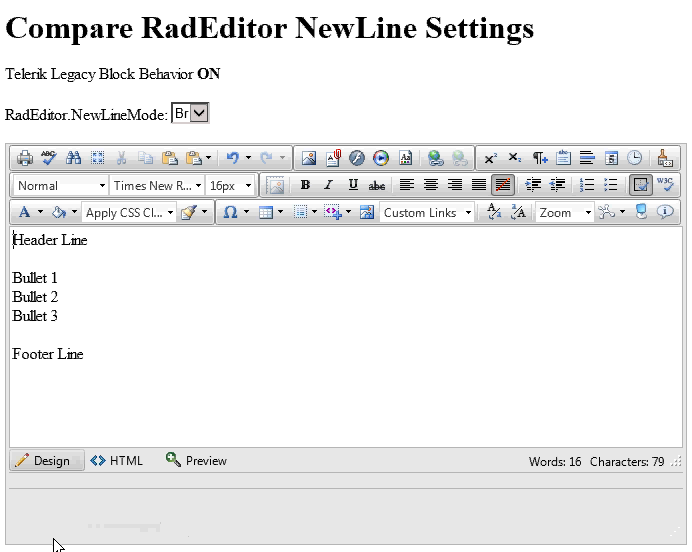Toggle Align Right
Image resolution: width=692 pixels, height=552 pixels.
point(455,185)
